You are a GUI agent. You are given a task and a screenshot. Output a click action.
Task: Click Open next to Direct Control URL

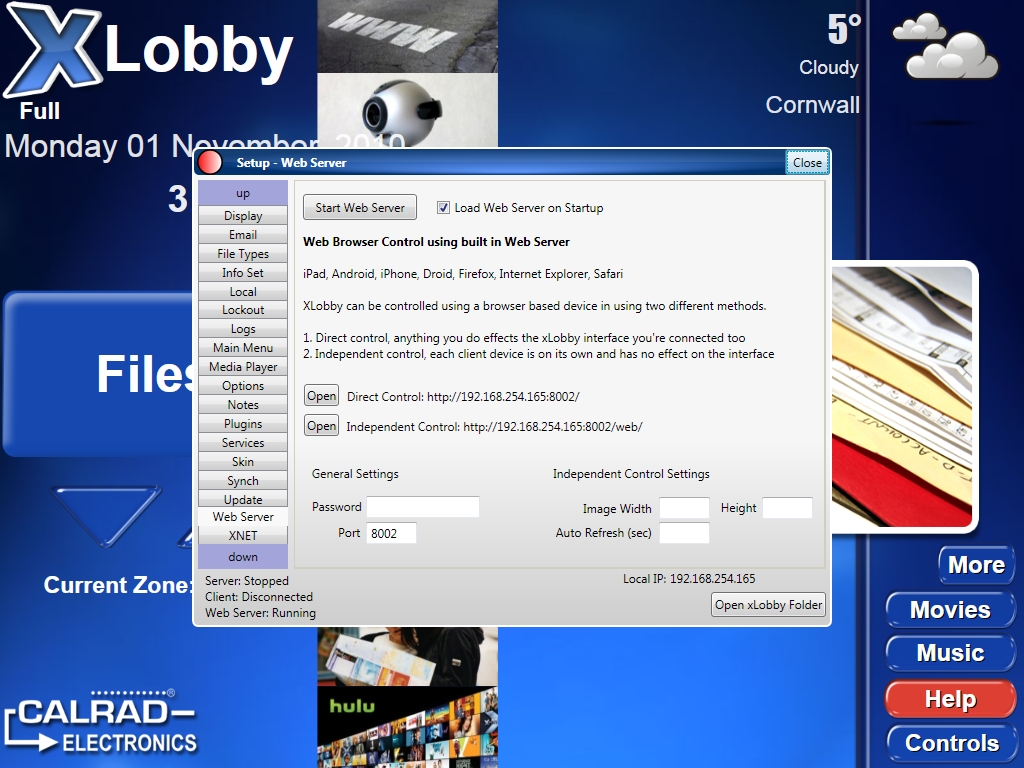click(x=321, y=396)
